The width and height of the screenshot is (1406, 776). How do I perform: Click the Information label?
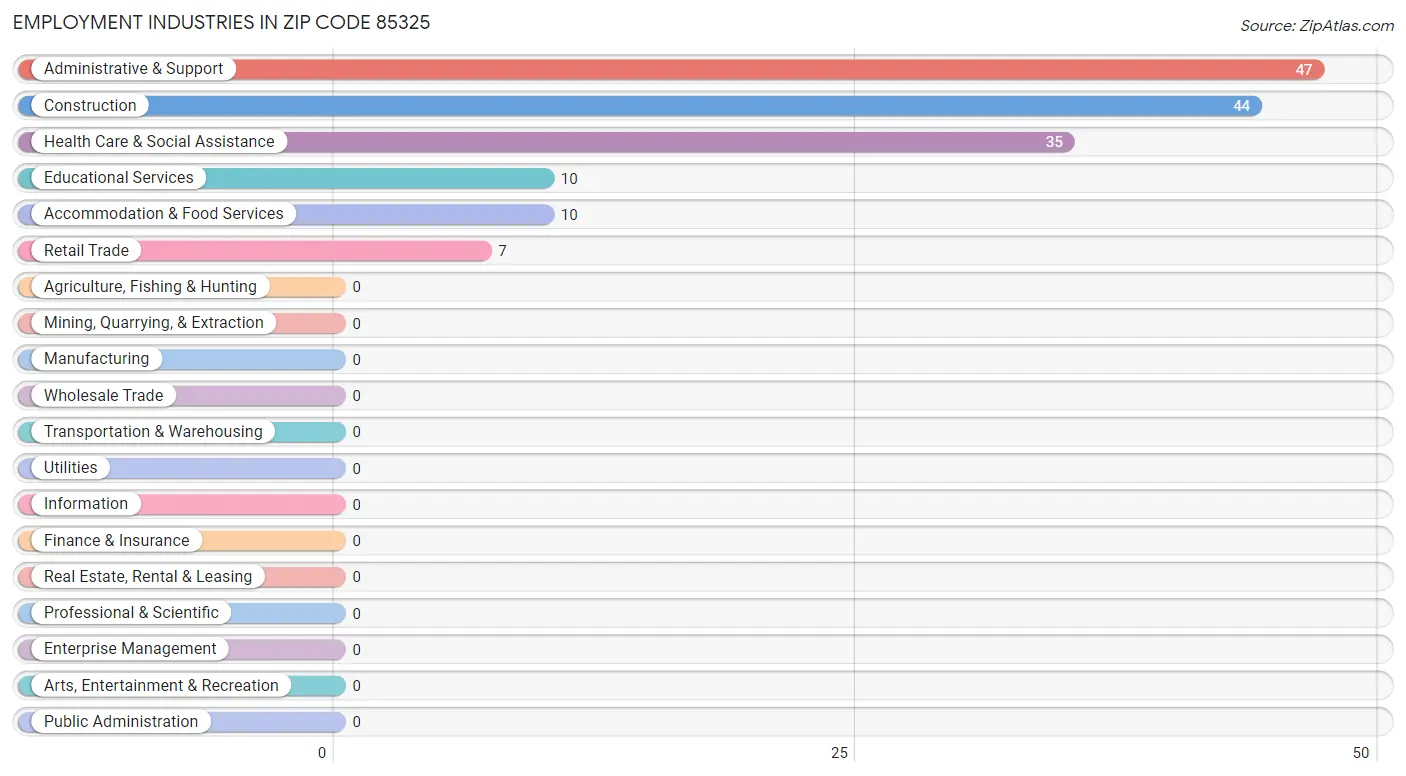tap(86, 503)
